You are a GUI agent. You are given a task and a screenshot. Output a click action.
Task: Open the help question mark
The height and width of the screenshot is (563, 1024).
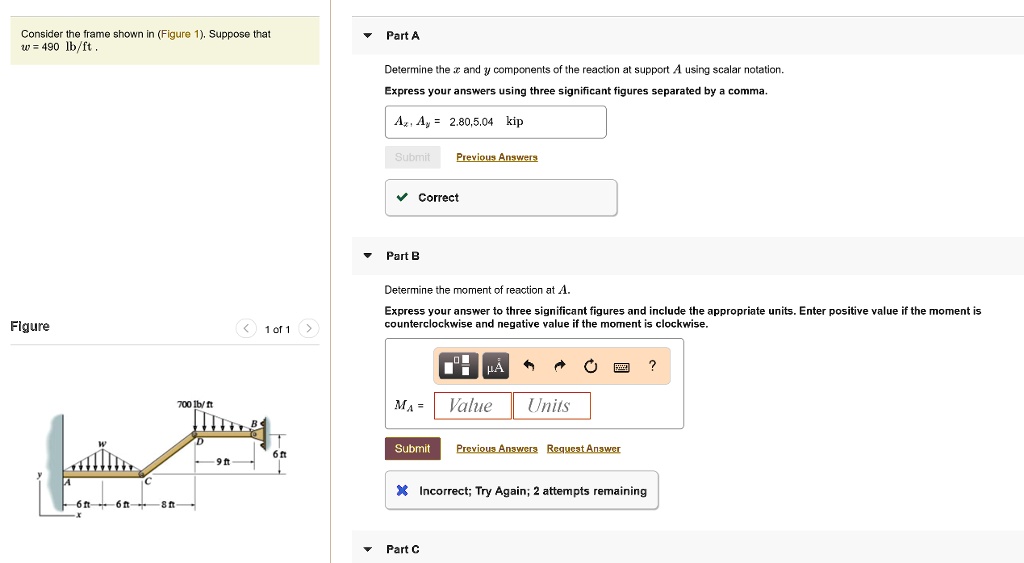click(x=652, y=367)
